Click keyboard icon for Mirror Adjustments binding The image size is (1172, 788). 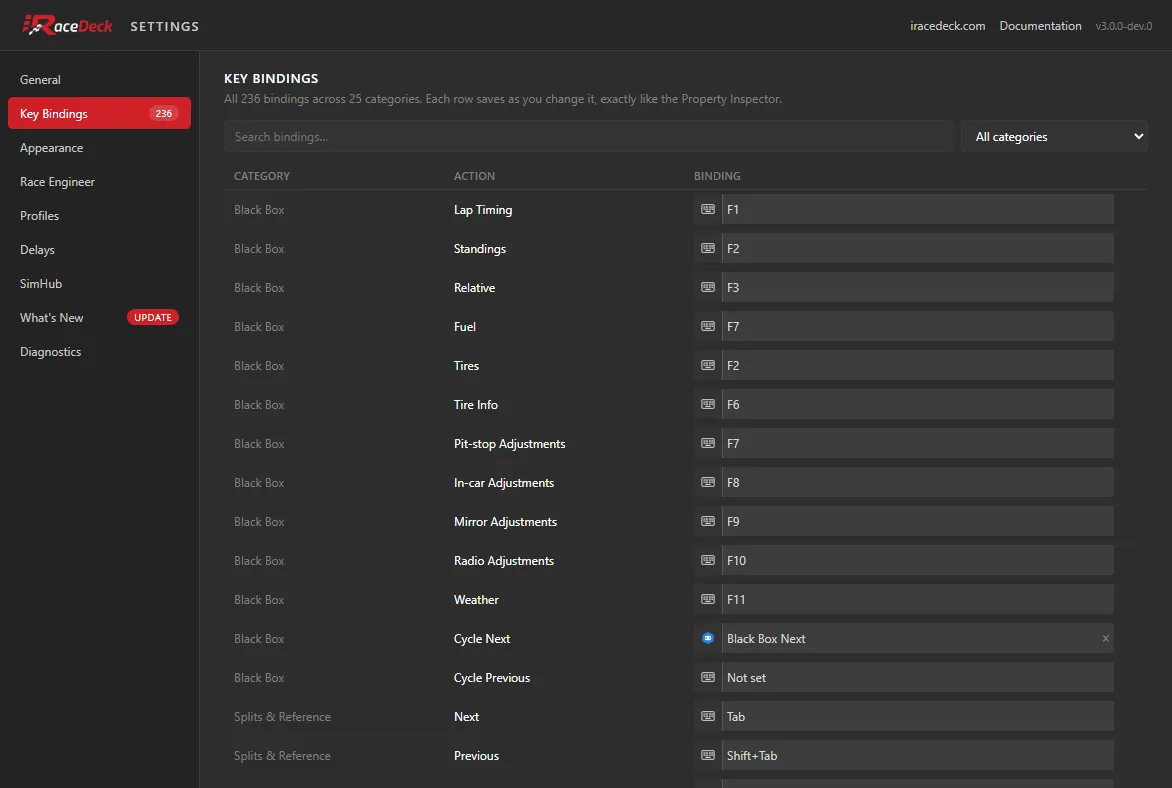(707, 521)
